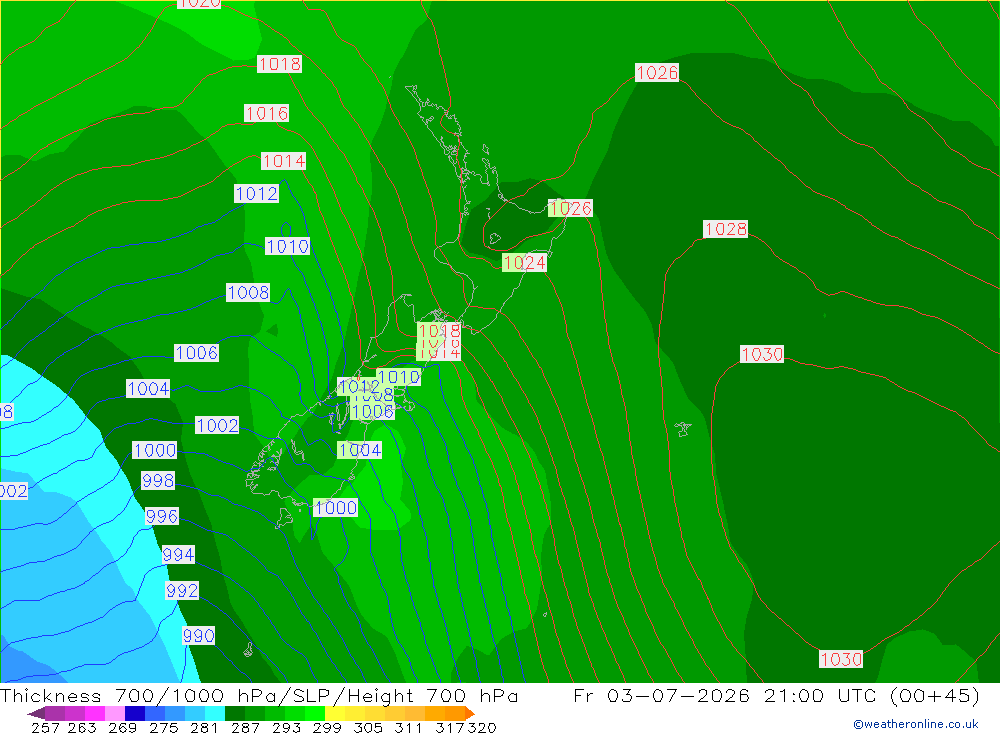Click the 992 isobar label

coord(182,591)
